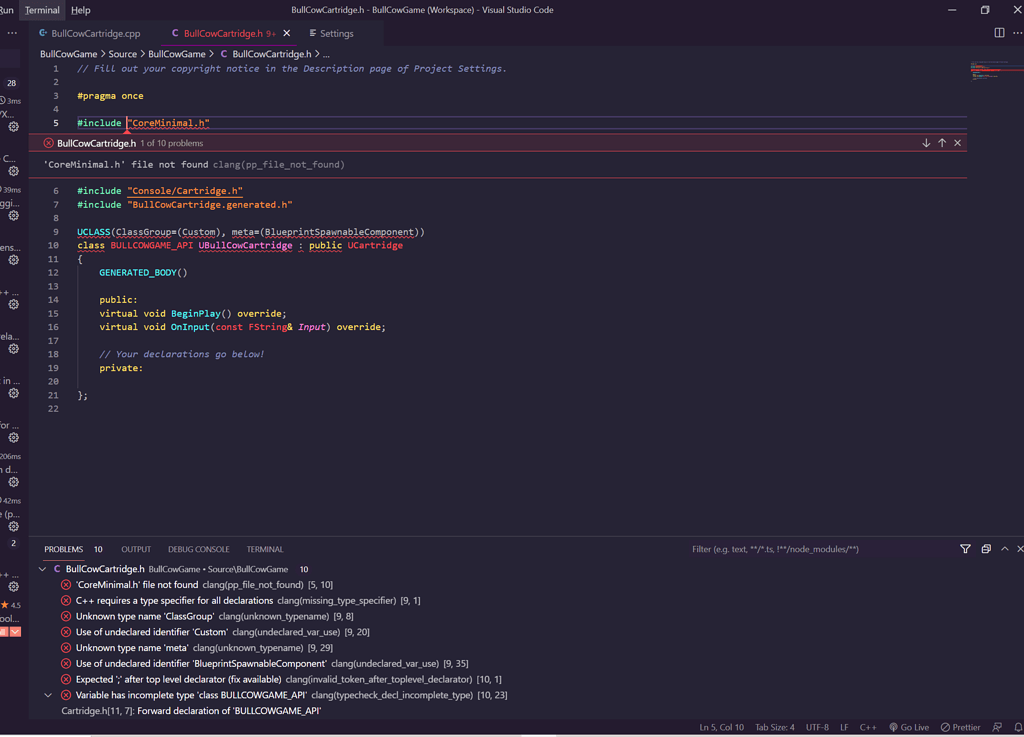Image resolution: width=1024 pixels, height=737 pixels.
Task: Select C++ language mode in status bar
Action: pyautogui.click(x=868, y=727)
